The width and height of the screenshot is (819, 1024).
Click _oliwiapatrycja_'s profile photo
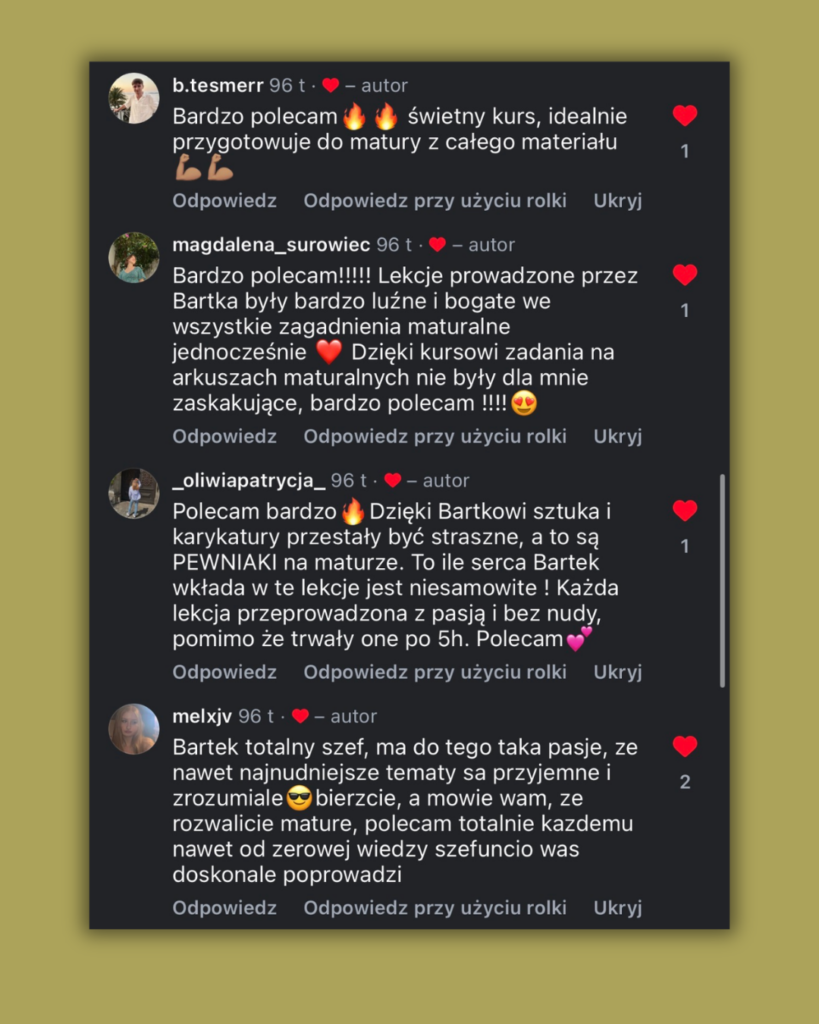pos(134,493)
